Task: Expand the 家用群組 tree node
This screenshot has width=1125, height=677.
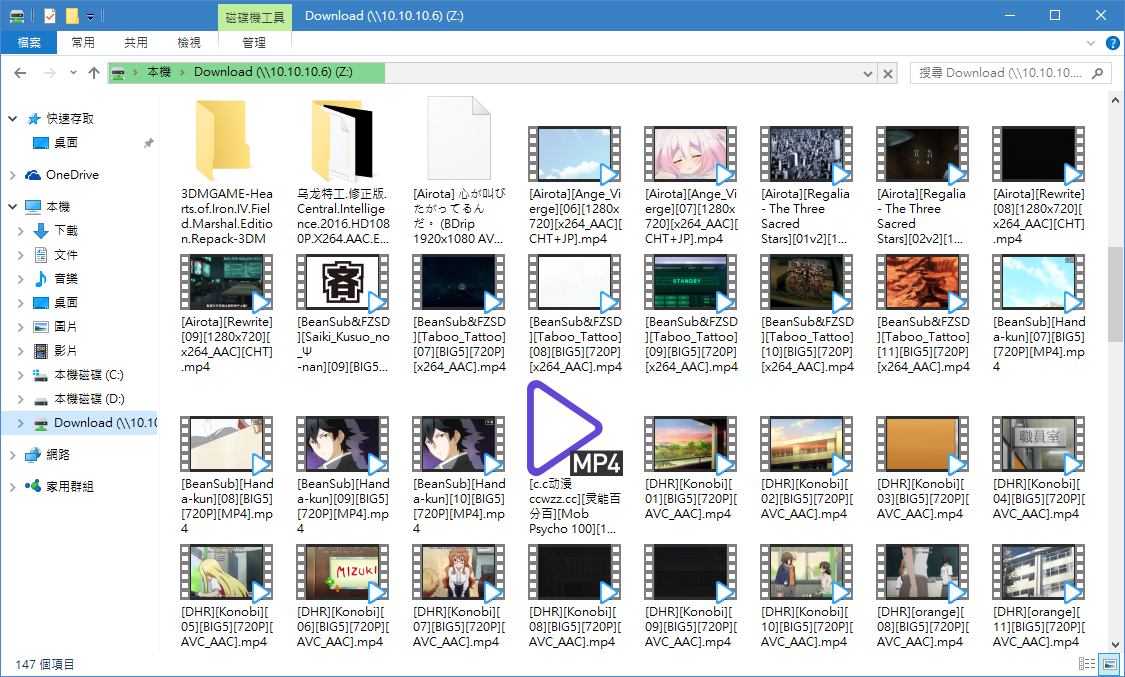Action: [x=12, y=487]
